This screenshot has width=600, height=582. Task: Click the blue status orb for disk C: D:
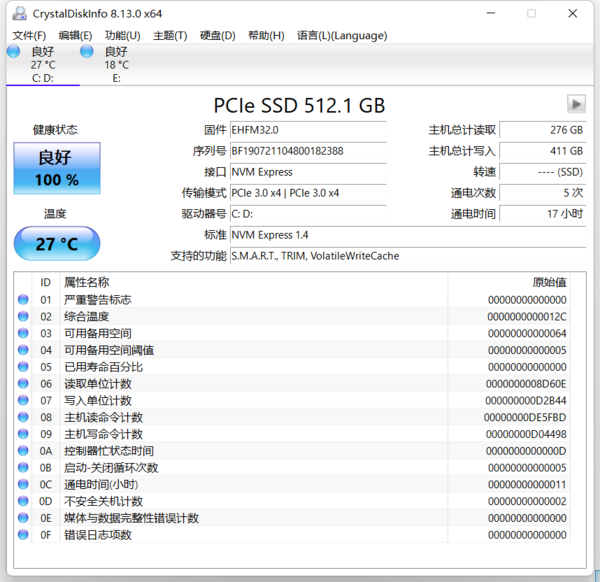click(x=14, y=51)
